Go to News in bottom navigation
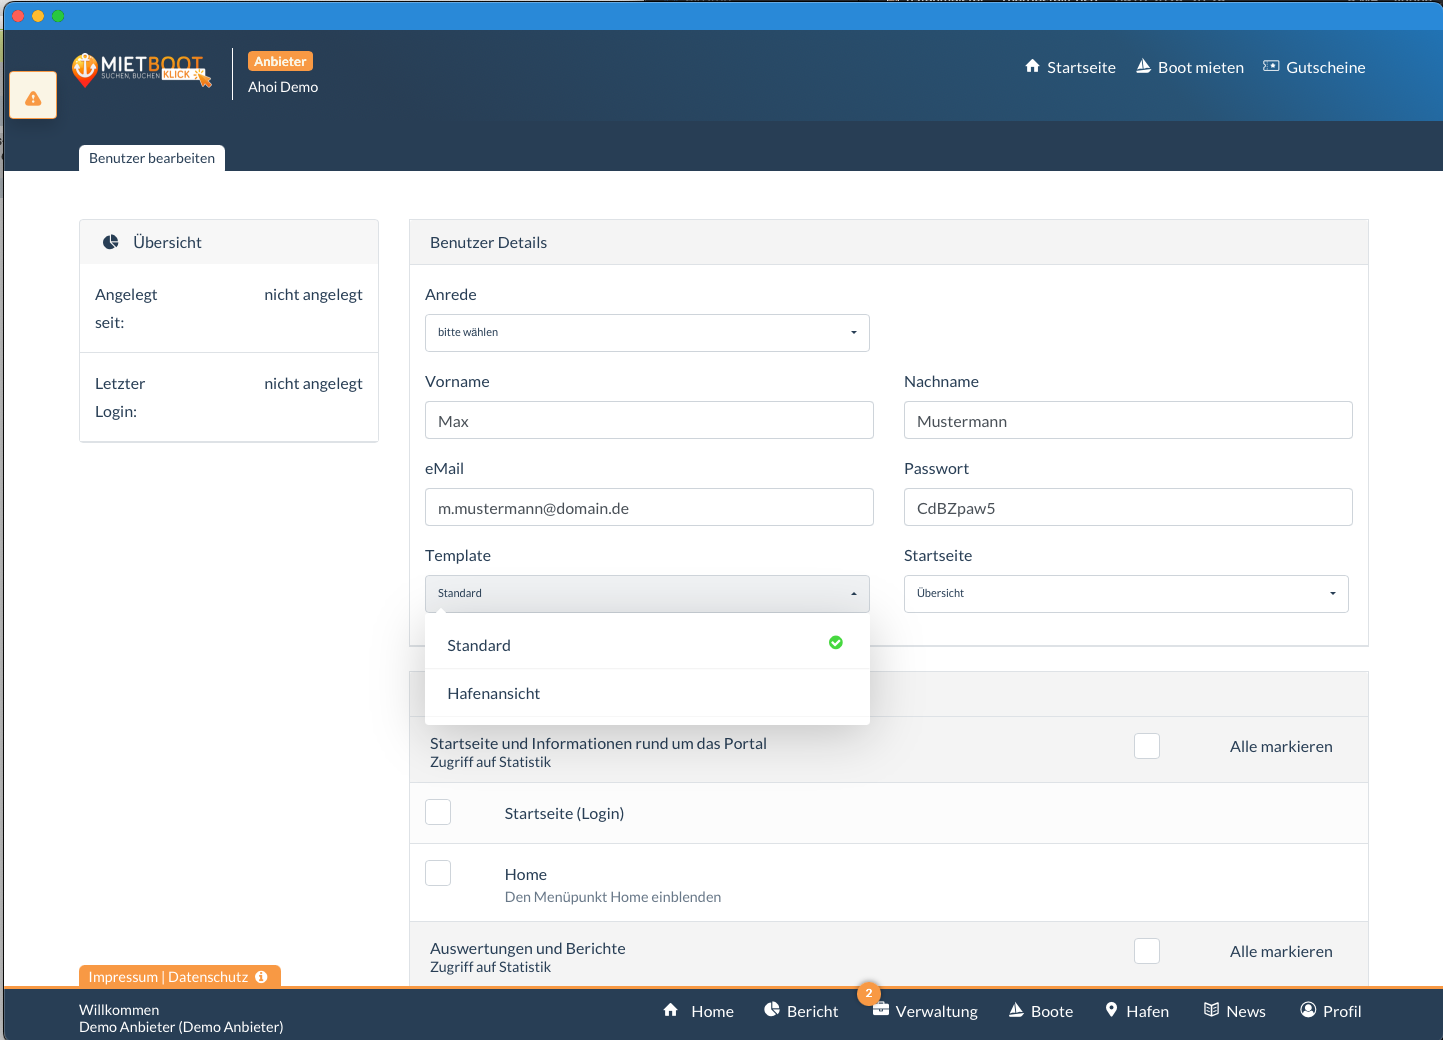This screenshot has width=1443, height=1040. tap(1234, 1011)
